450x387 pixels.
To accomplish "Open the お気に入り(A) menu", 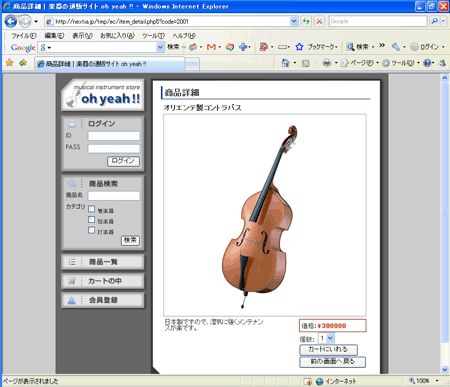I will (117, 35).
